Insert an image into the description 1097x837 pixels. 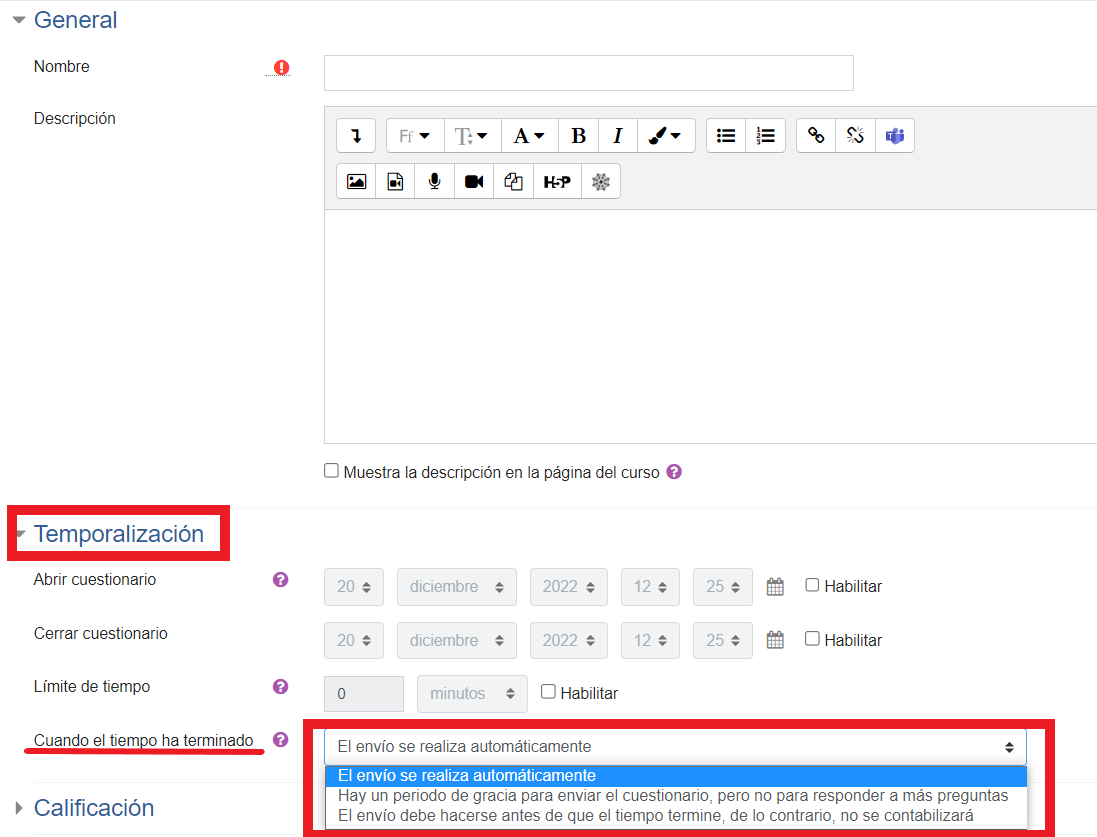click(356, 182)
